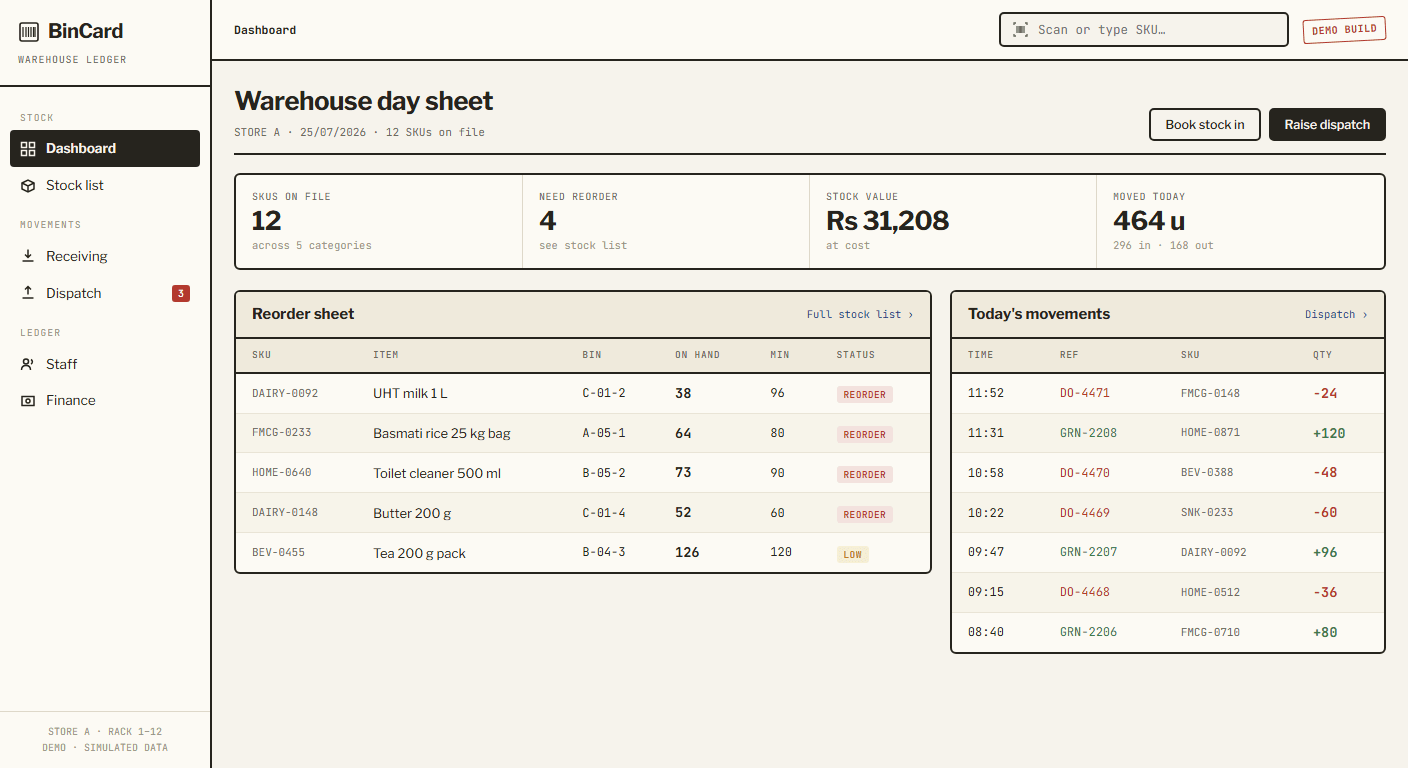Open movement ref DO-4468
The height and width of the screenshot is (768, 1408).
coord(1085,592)
